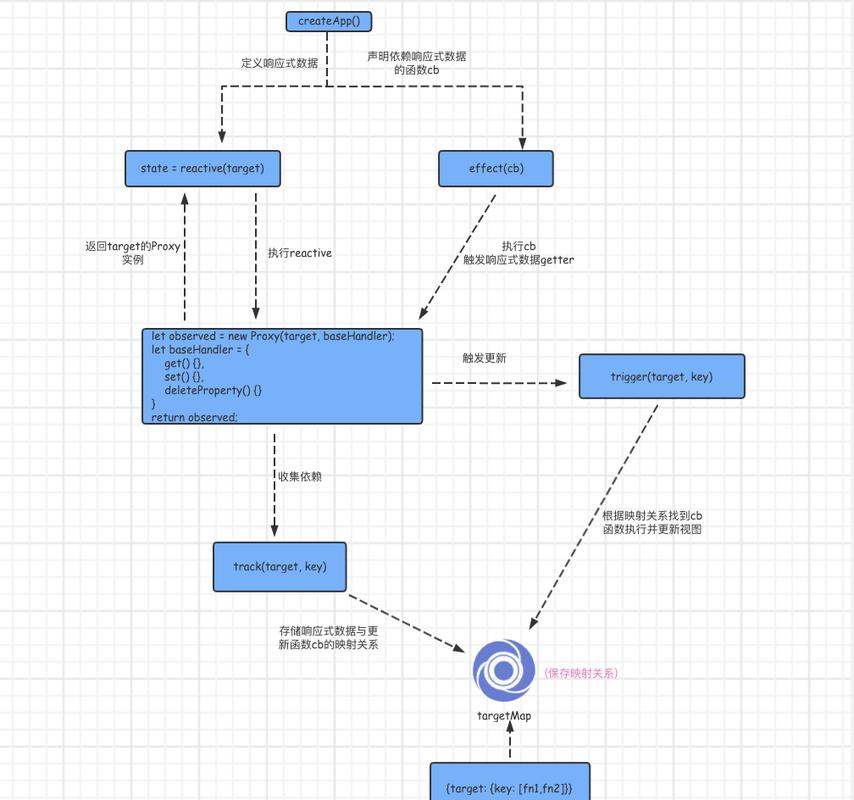Click the Proxy baseHandler code block
Viewport: 854px width, 800px height.
click(x=281, y=376)
